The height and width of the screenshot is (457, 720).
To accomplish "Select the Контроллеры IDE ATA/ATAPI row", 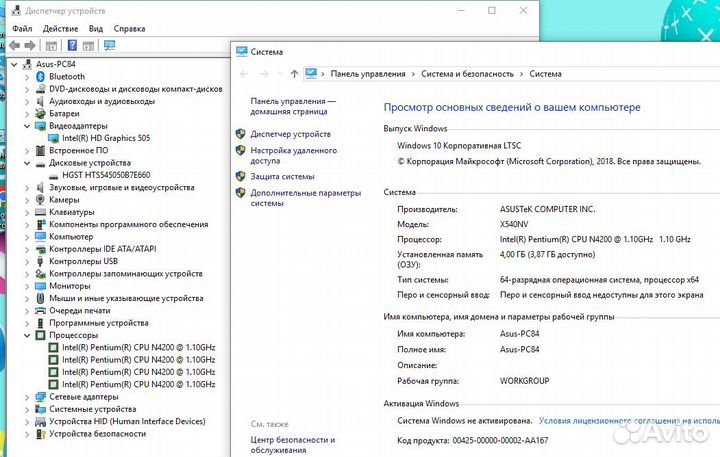I will [103, 249].
